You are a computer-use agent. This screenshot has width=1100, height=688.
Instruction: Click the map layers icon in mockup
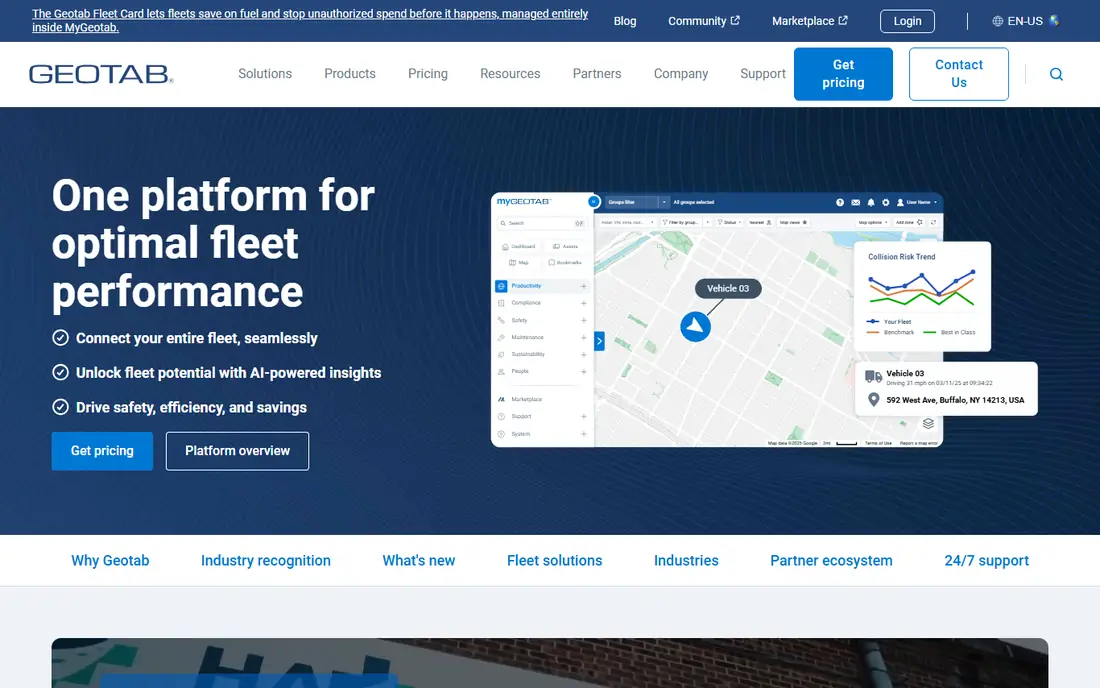pos(928,424)
